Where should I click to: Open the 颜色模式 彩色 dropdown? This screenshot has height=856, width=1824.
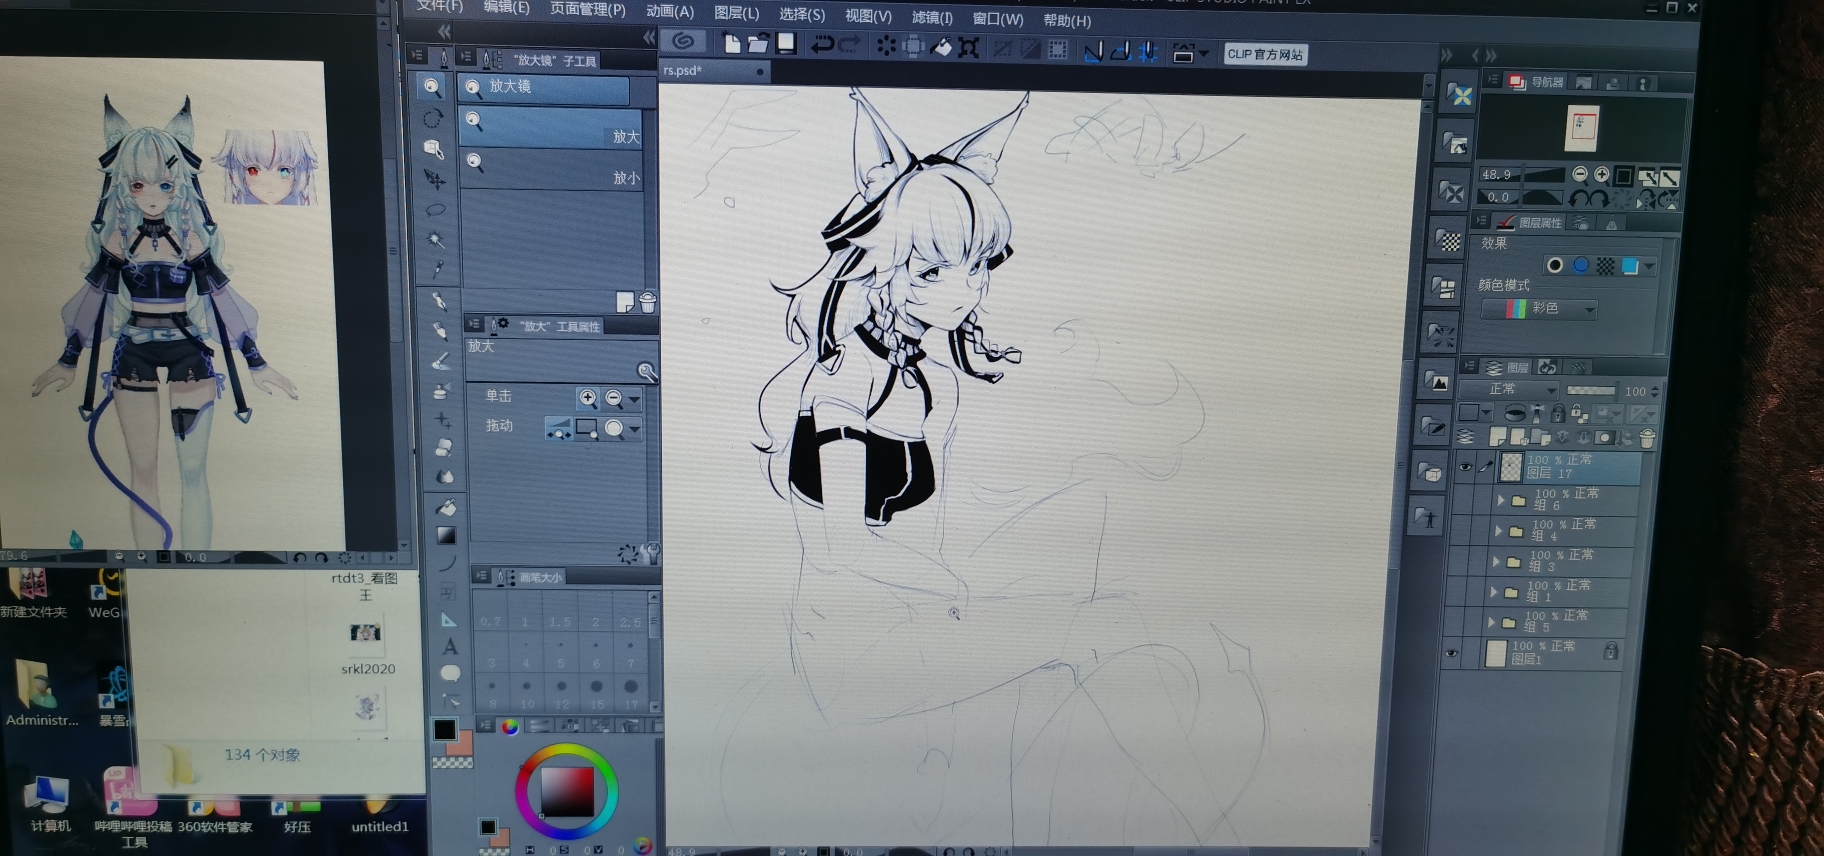(1538, 309)
